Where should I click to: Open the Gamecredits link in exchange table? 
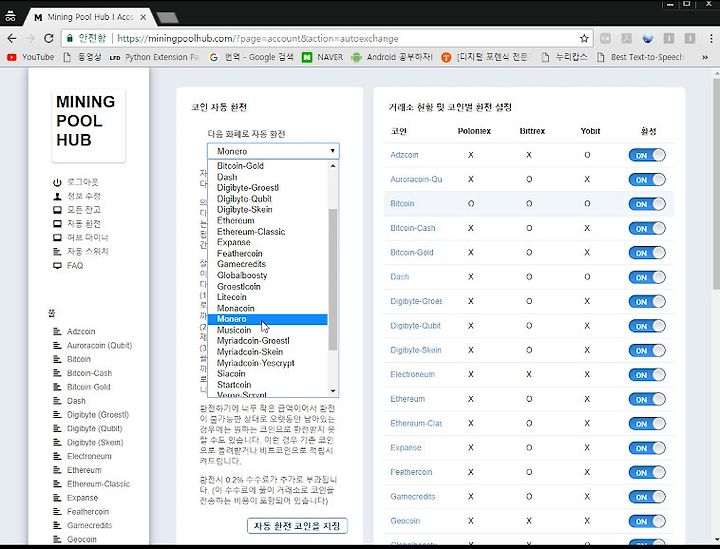click(x=412, y=496)
